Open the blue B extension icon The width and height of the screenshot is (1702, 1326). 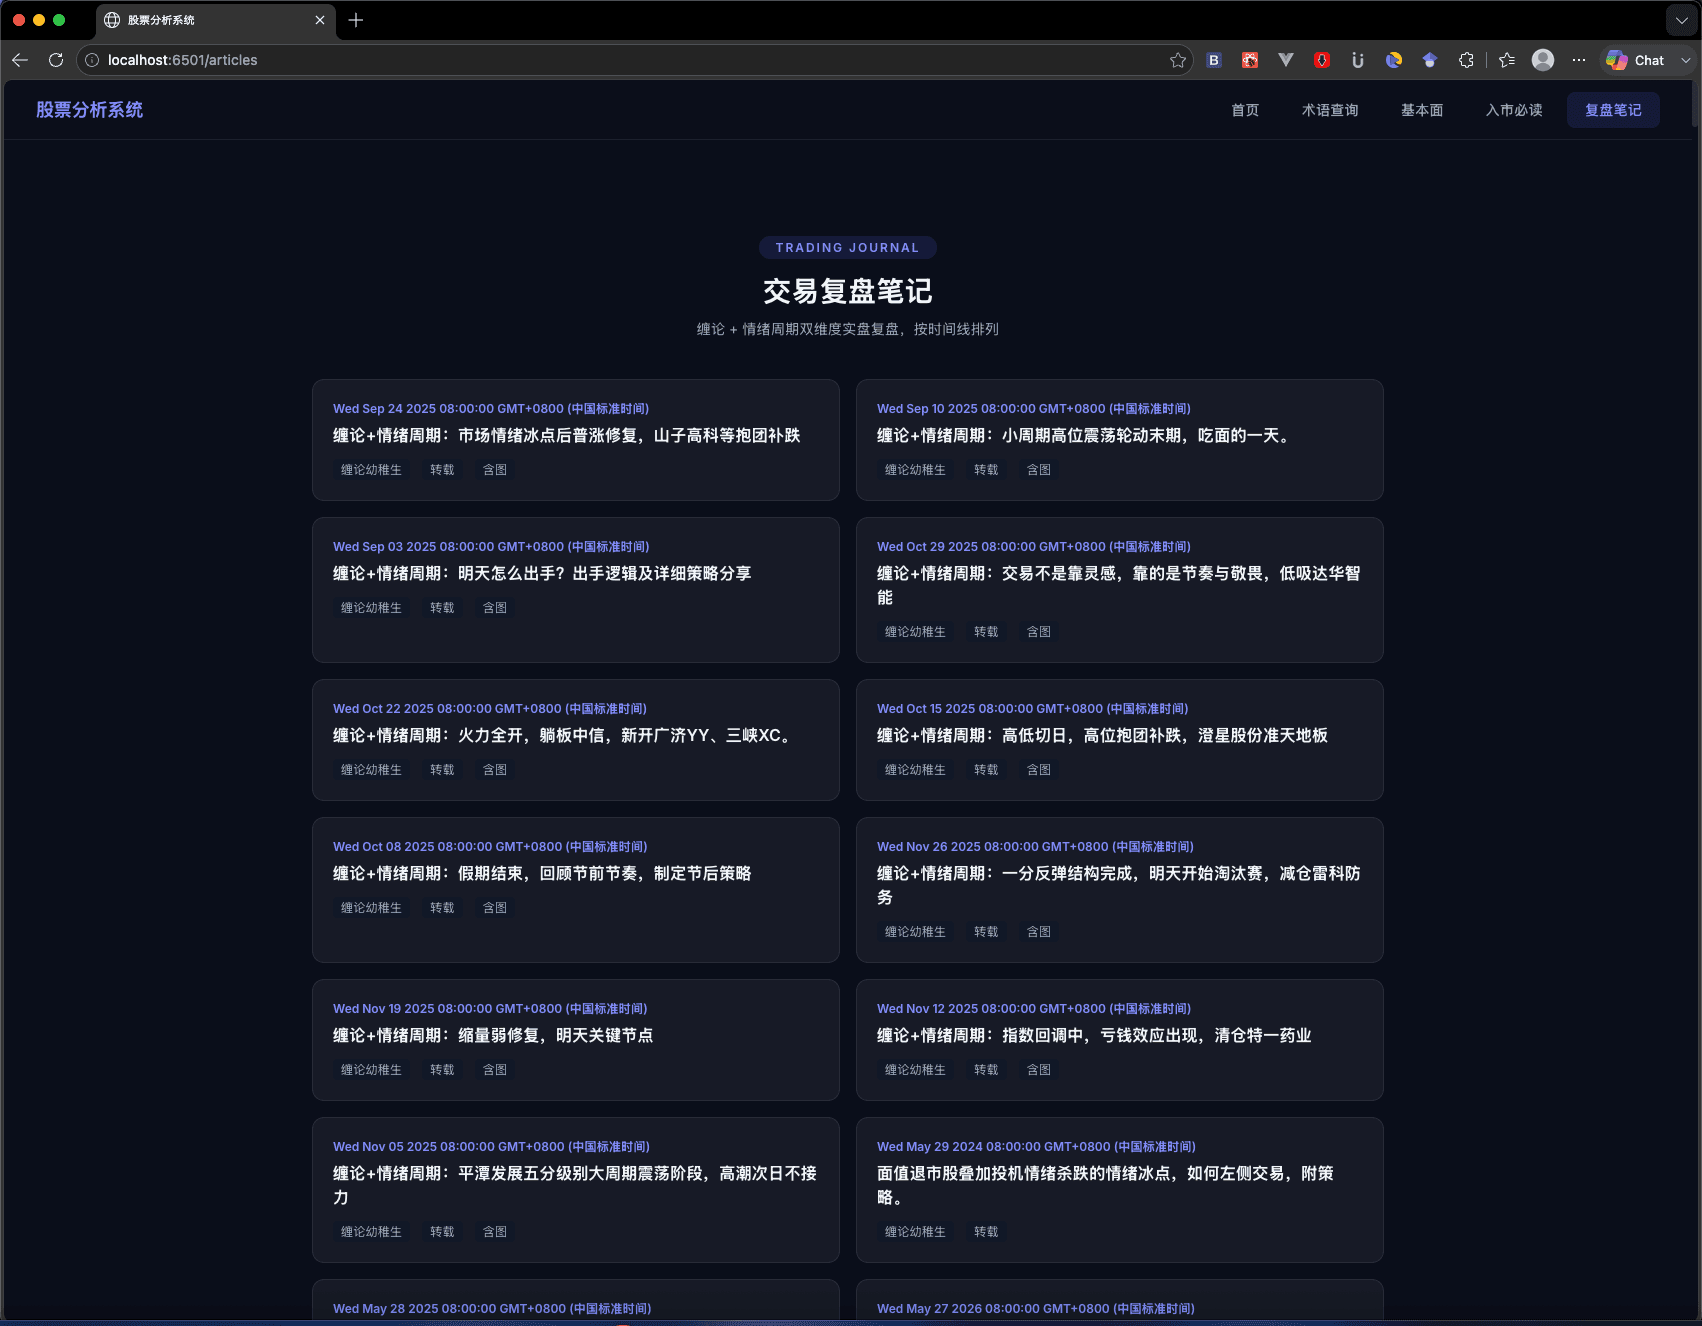[1214, 60]
